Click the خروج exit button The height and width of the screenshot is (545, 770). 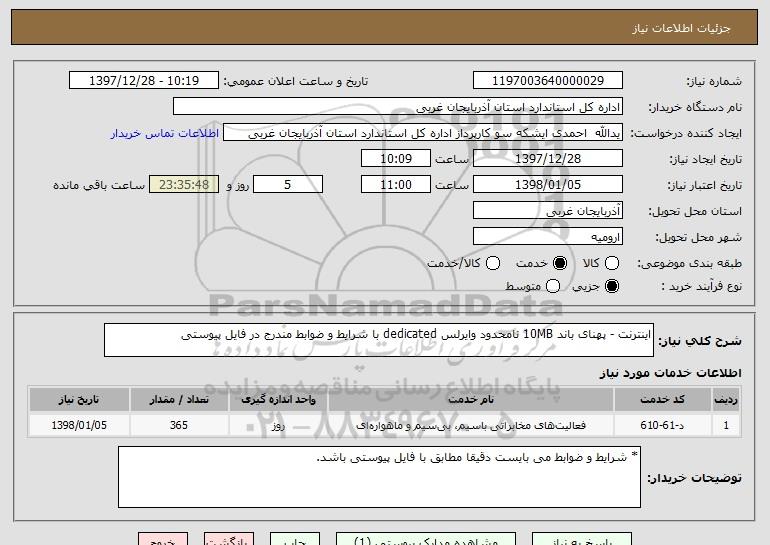(163, 539)
